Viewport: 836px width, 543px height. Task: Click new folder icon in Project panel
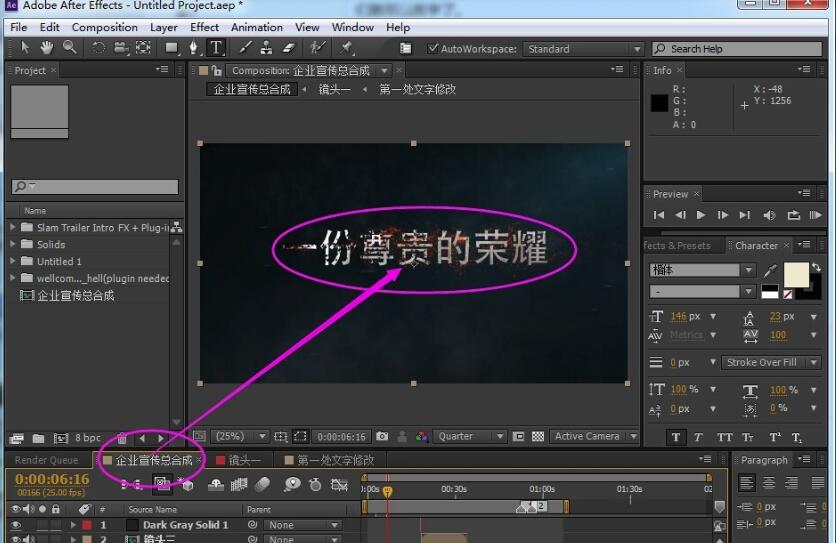[x=38, y=438]
